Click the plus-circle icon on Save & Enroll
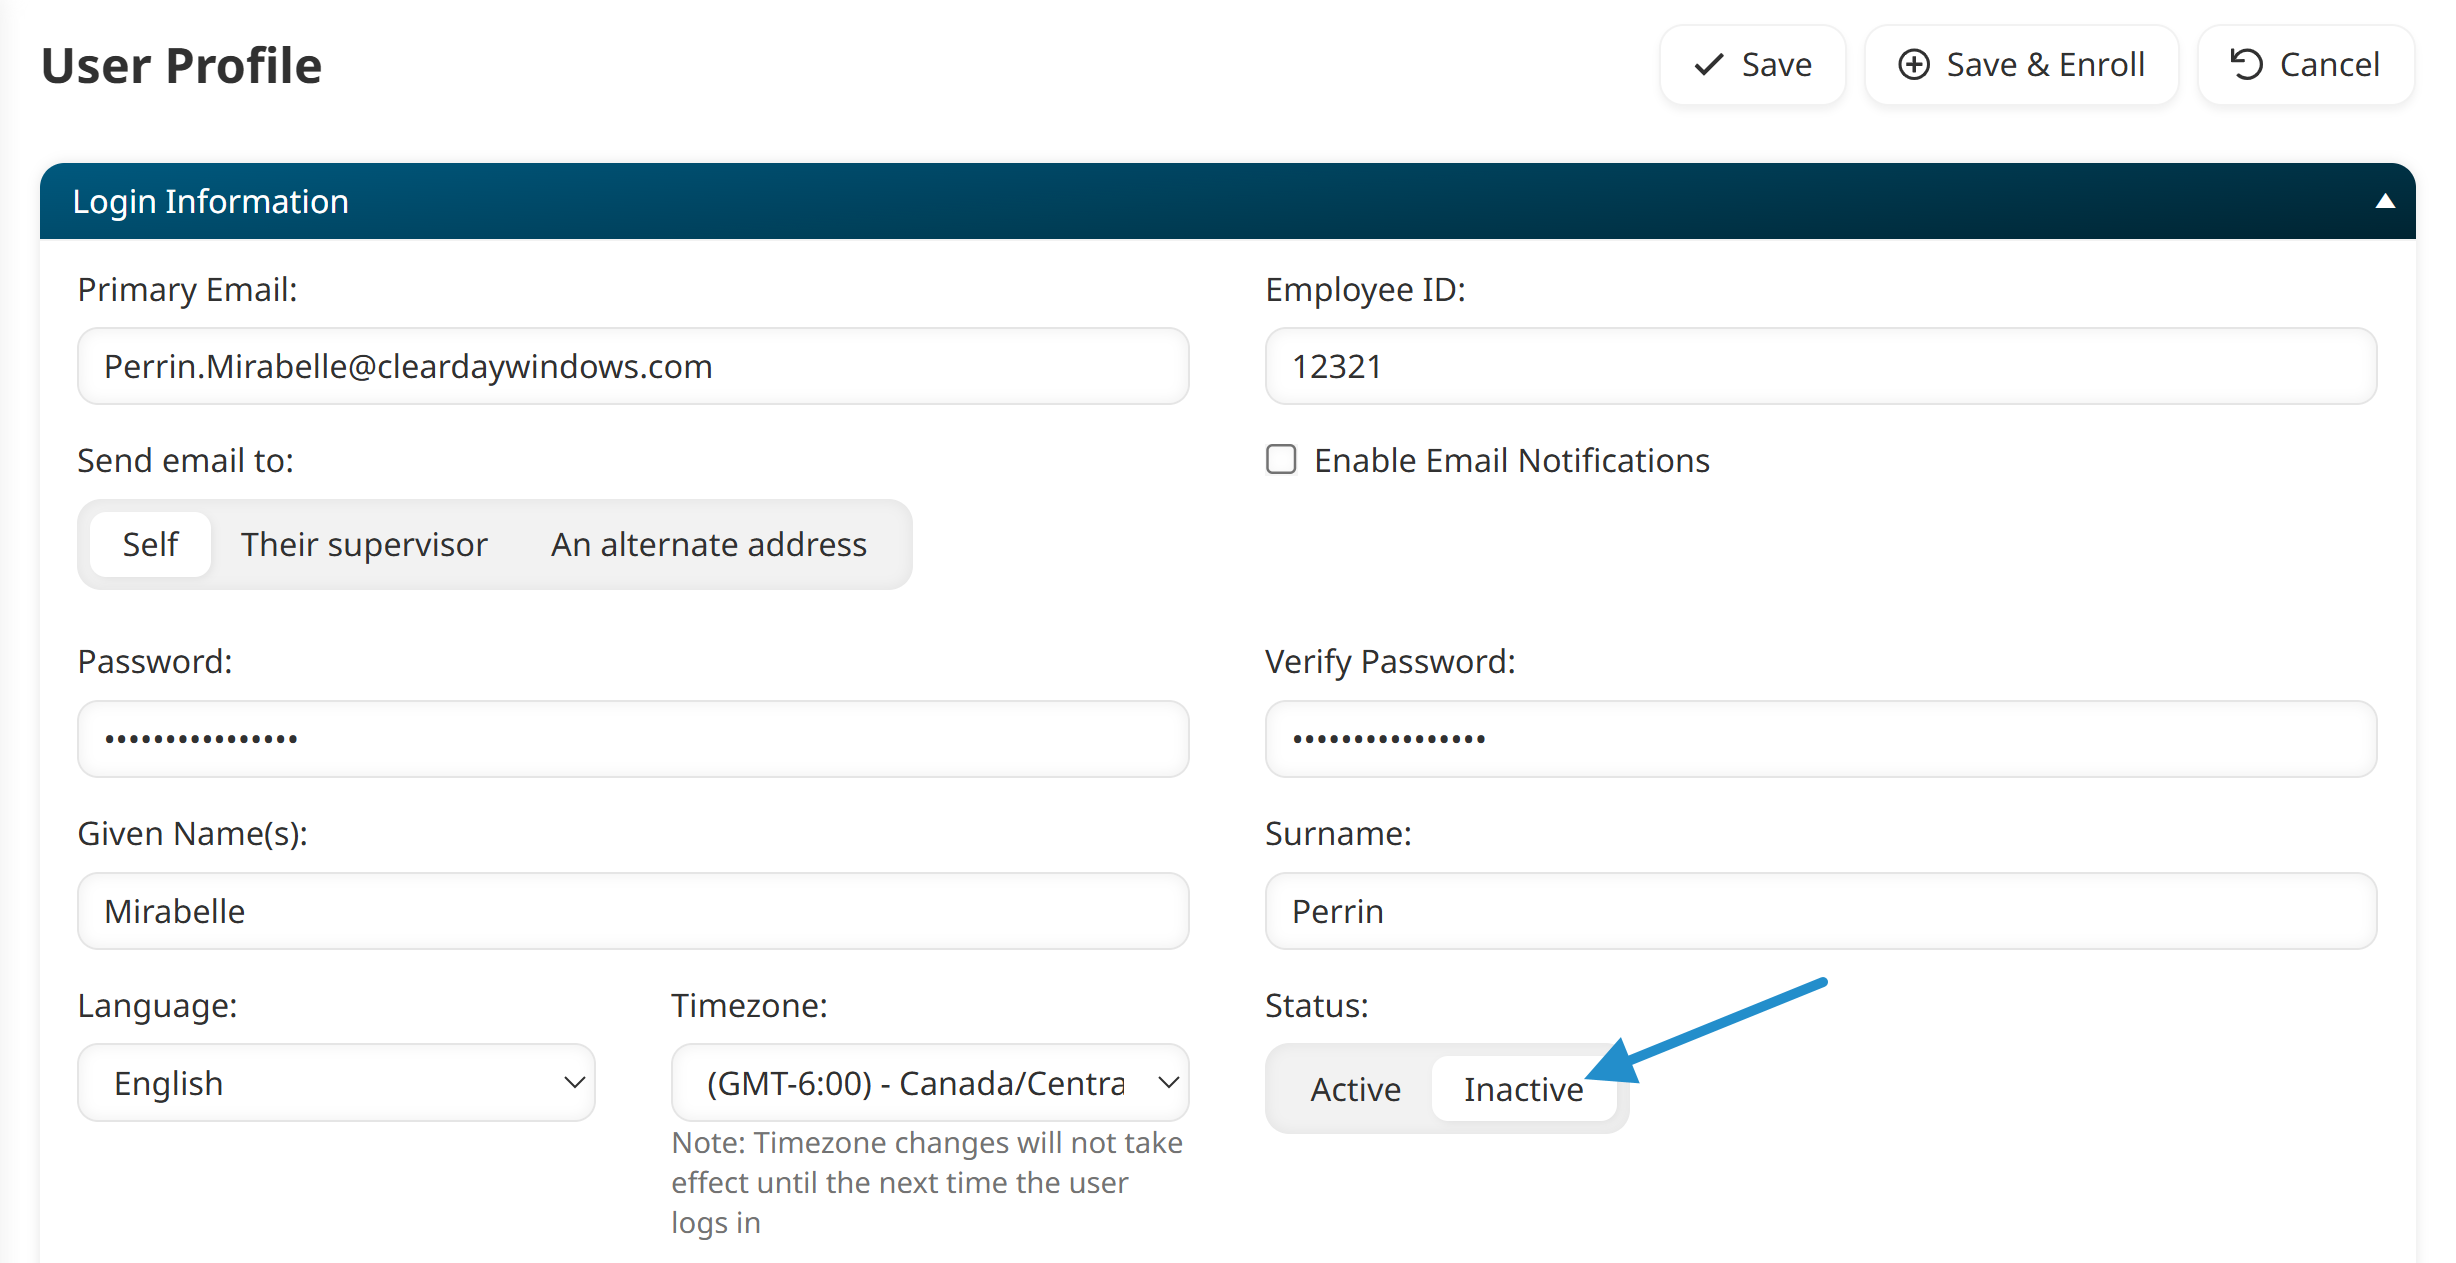The height and width of the screenshot is (1263, 2456). point(1914,65)
